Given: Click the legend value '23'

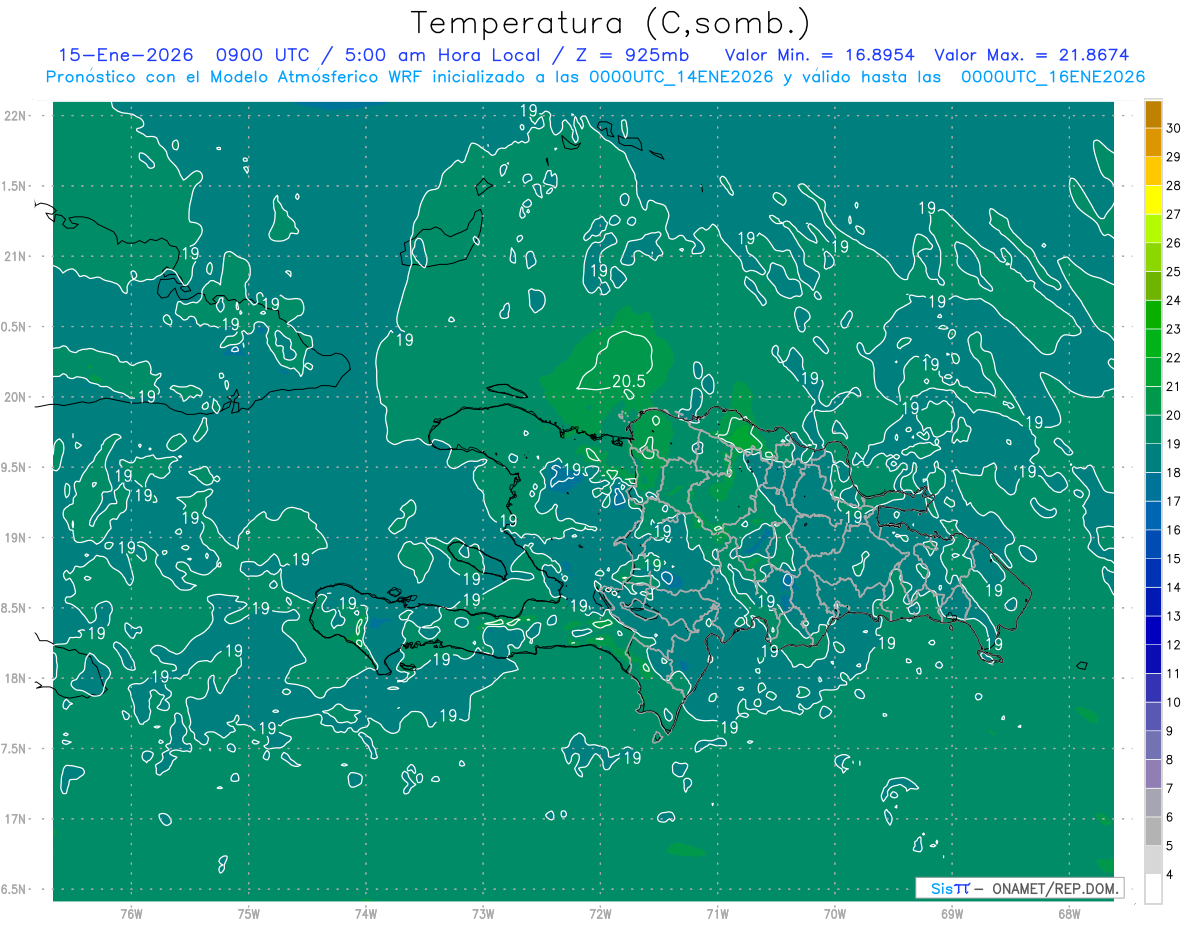Looking at the screenshot, I should point(1174,329).
